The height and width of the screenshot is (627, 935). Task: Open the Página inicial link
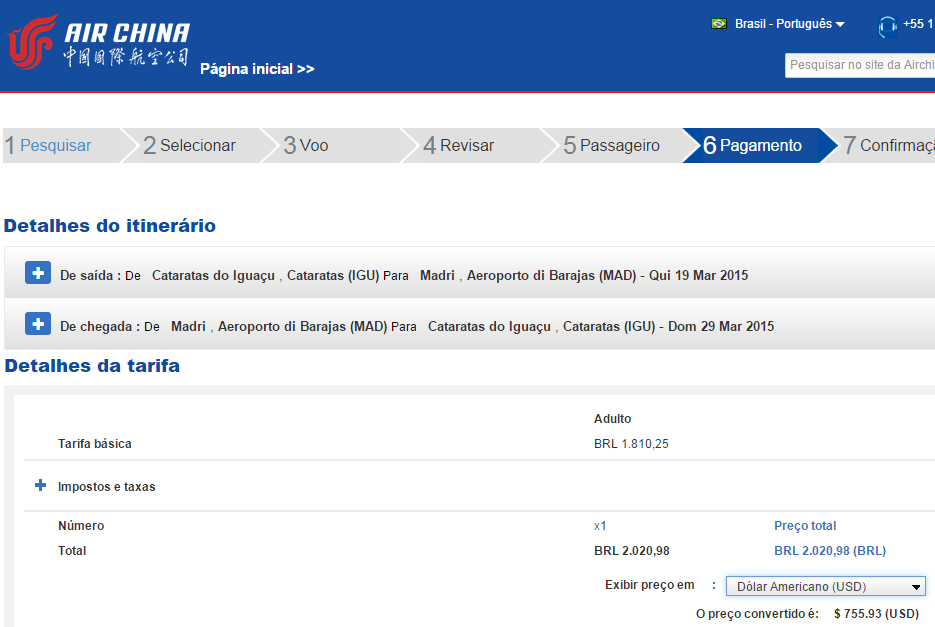257,69
